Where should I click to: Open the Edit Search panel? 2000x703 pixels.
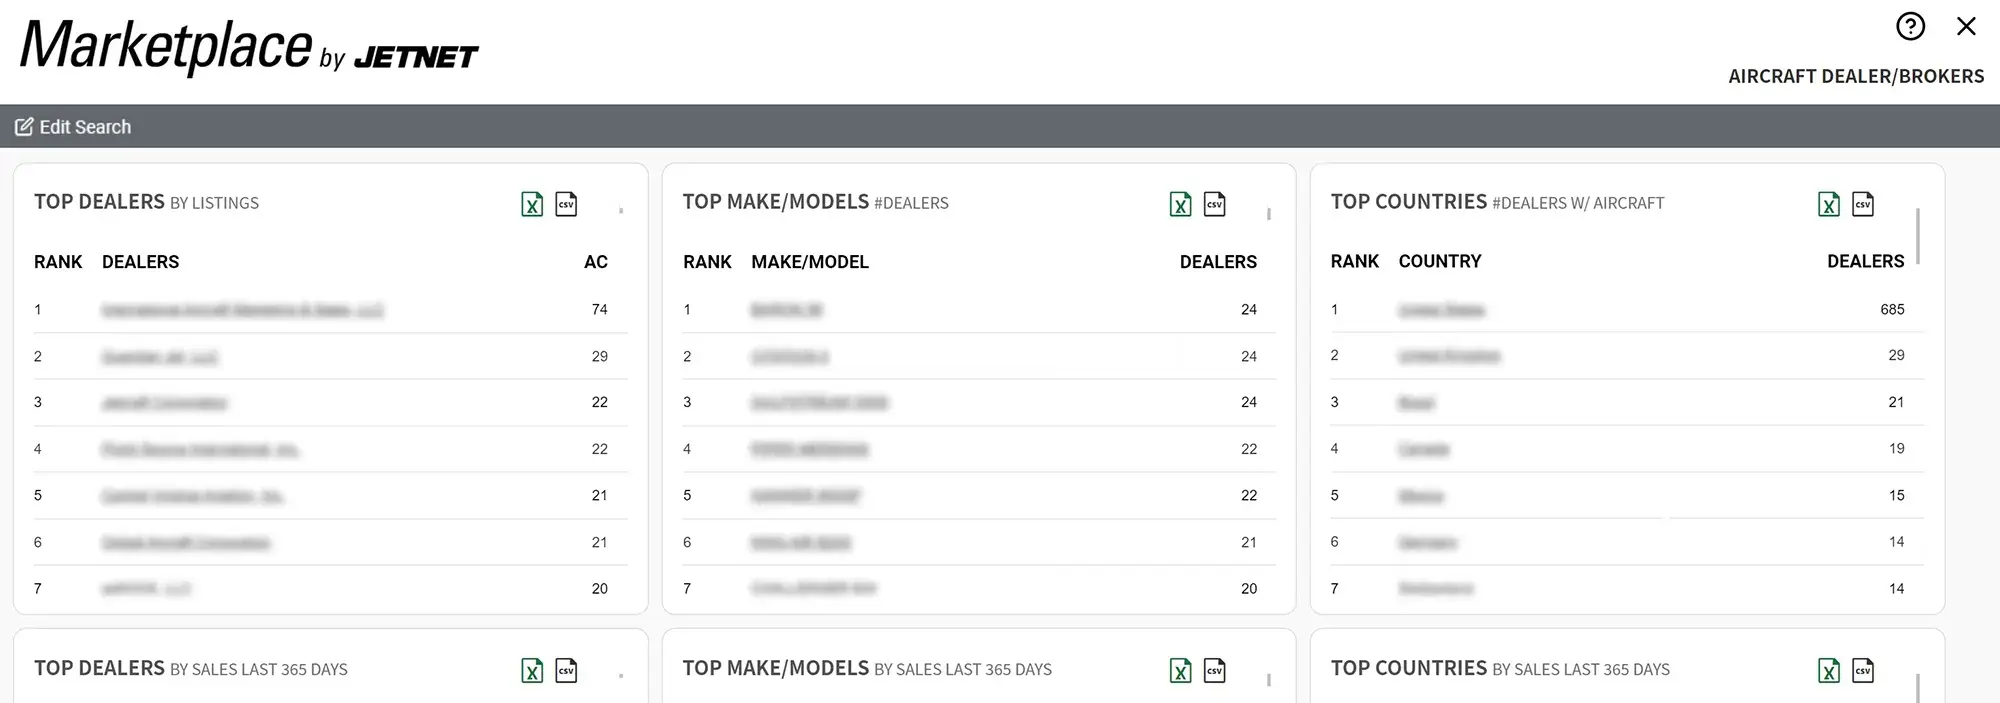(85, 127)
